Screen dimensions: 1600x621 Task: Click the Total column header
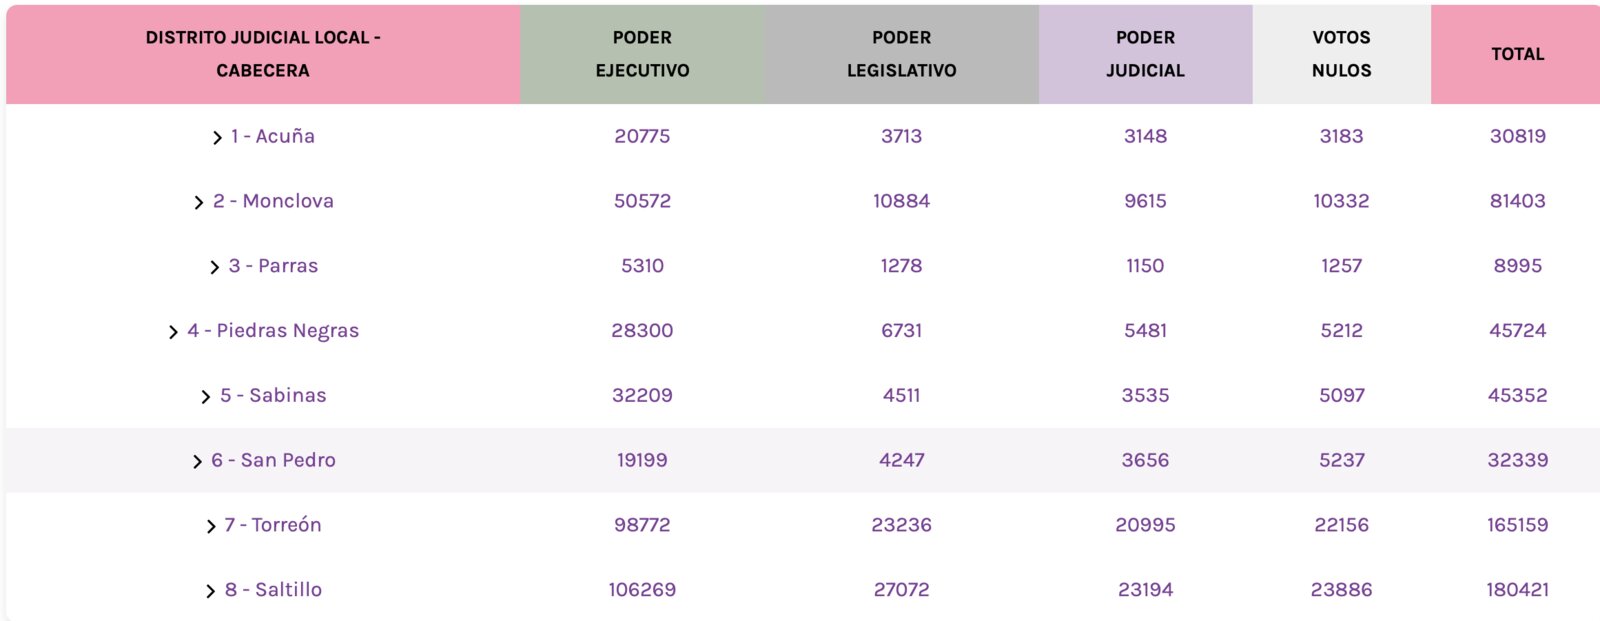[1517, 54]
